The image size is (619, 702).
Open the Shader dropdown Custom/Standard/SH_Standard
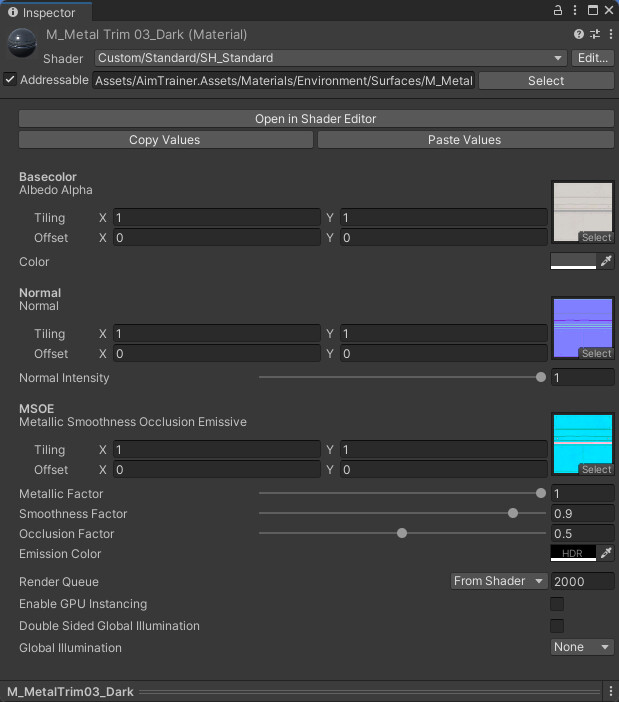[330, 58]
